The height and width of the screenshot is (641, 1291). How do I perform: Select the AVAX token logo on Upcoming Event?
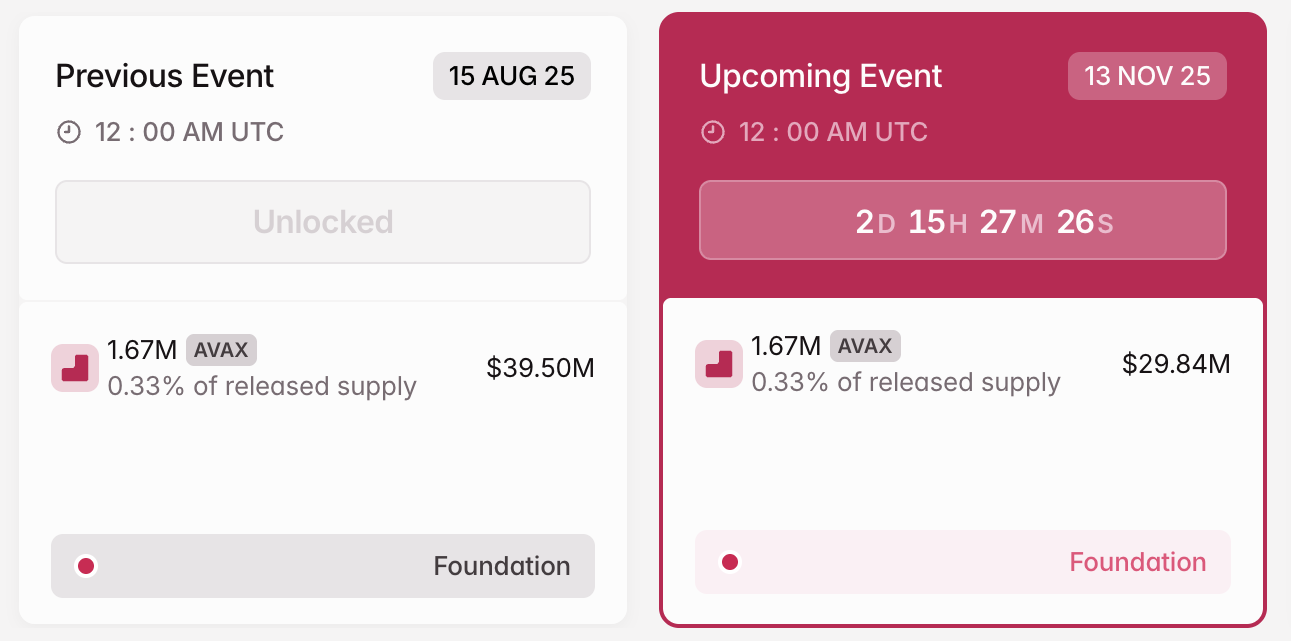pos(719,364)
